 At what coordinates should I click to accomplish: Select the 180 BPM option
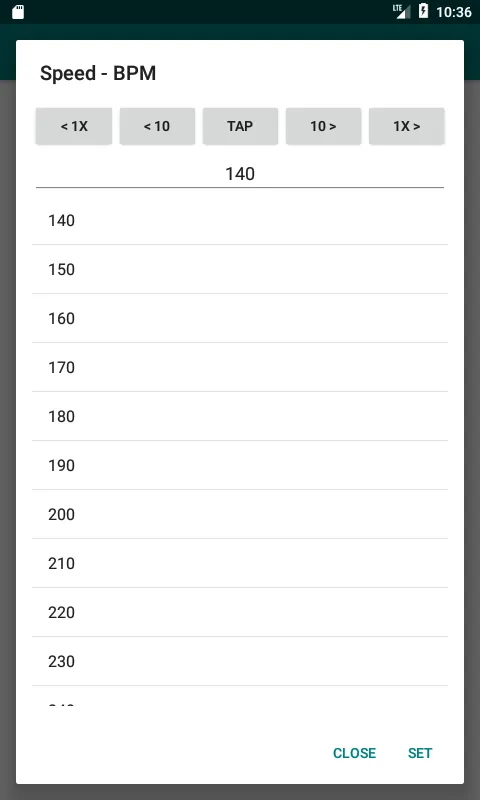tap(240, 416)
